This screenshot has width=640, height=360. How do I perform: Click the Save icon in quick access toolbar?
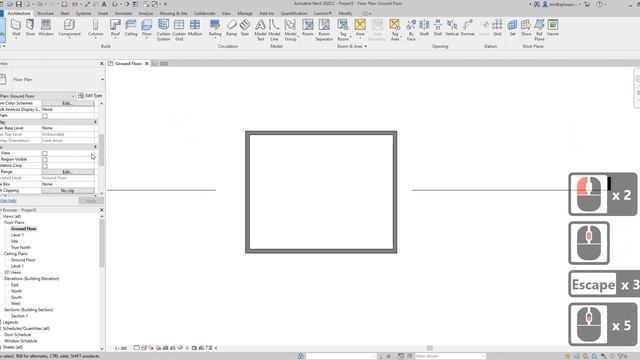(x=19, y=4)
